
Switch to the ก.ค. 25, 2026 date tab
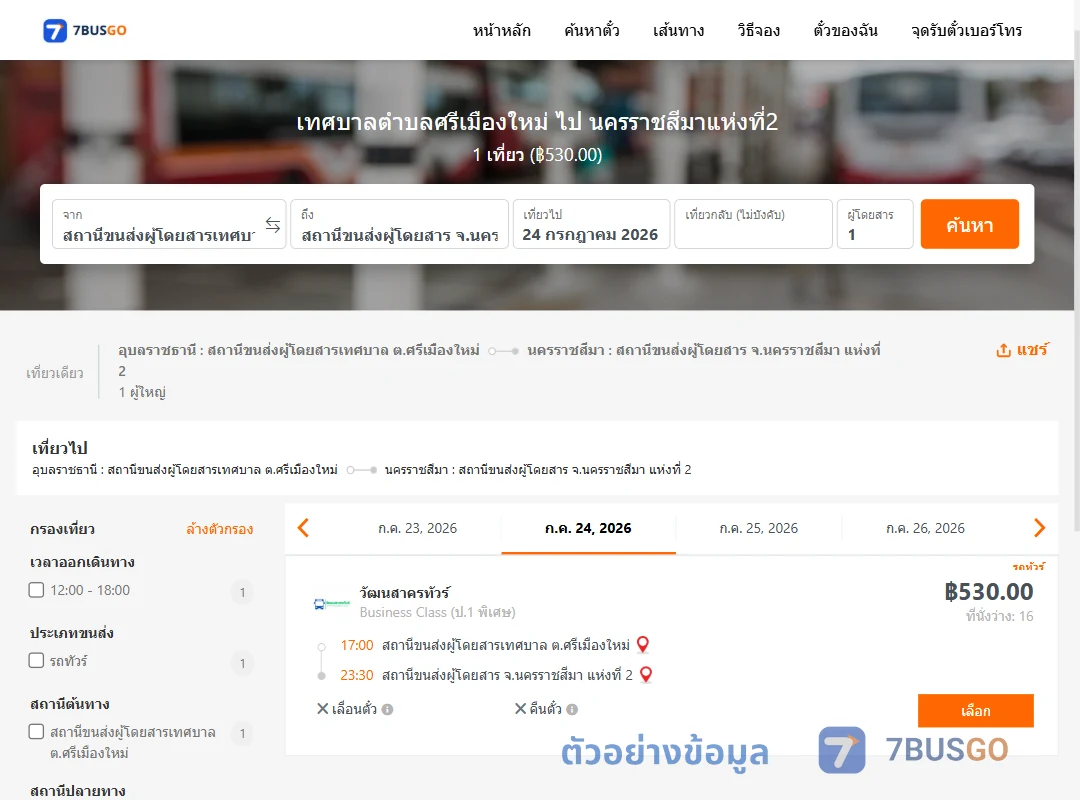(758, 528)
